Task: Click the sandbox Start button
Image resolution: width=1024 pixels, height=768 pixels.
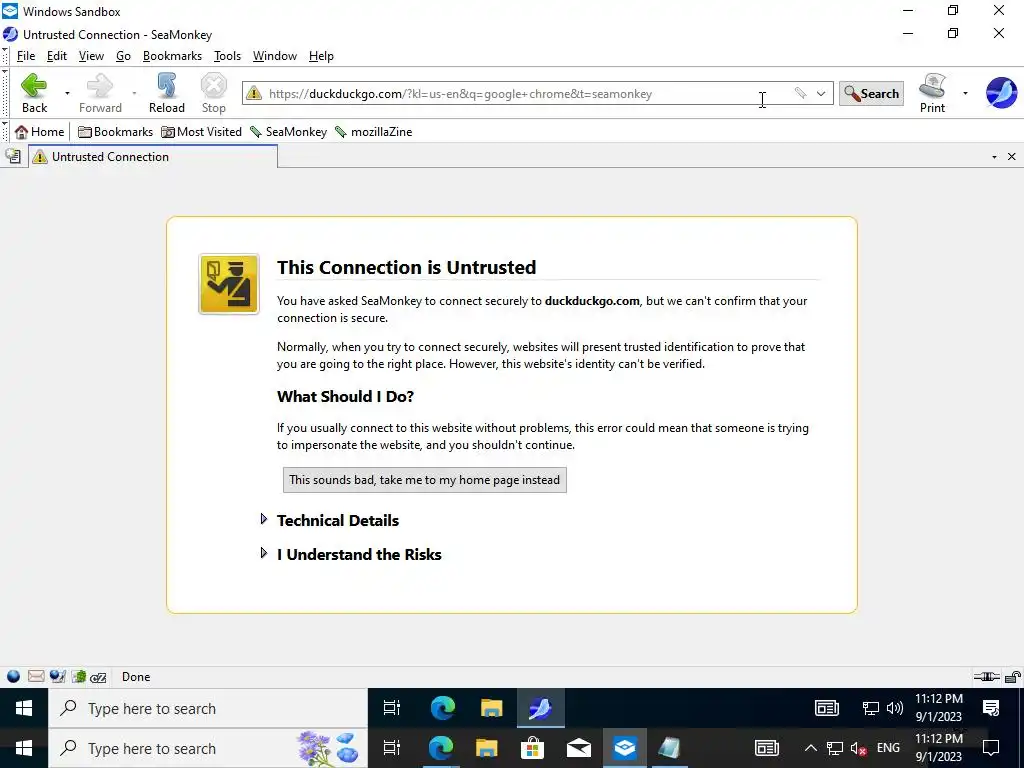Action: pyautogui.click(x=24, y=708)
